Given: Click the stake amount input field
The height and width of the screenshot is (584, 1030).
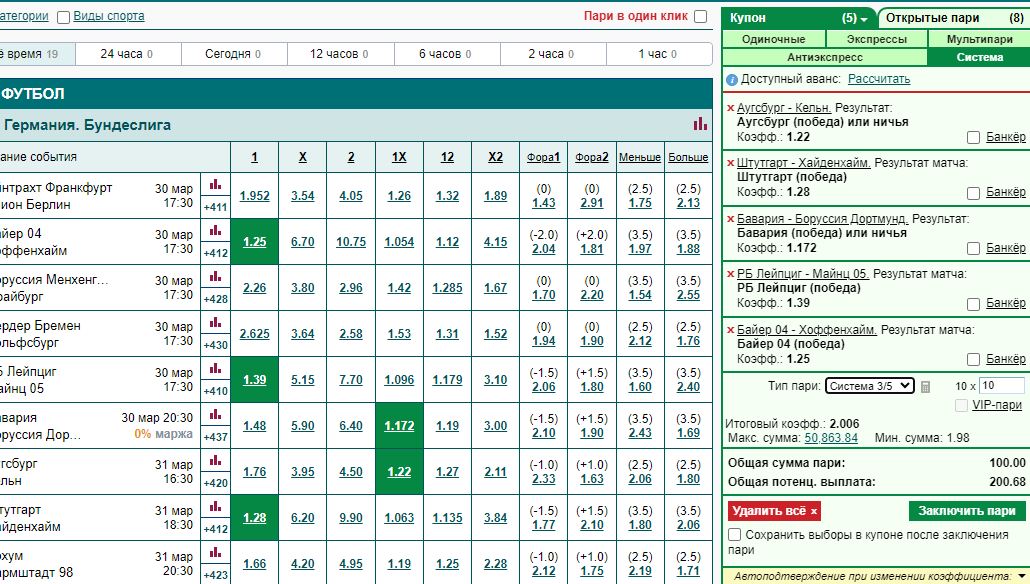Looking at the screenshot, I should tap(1002, 386).
